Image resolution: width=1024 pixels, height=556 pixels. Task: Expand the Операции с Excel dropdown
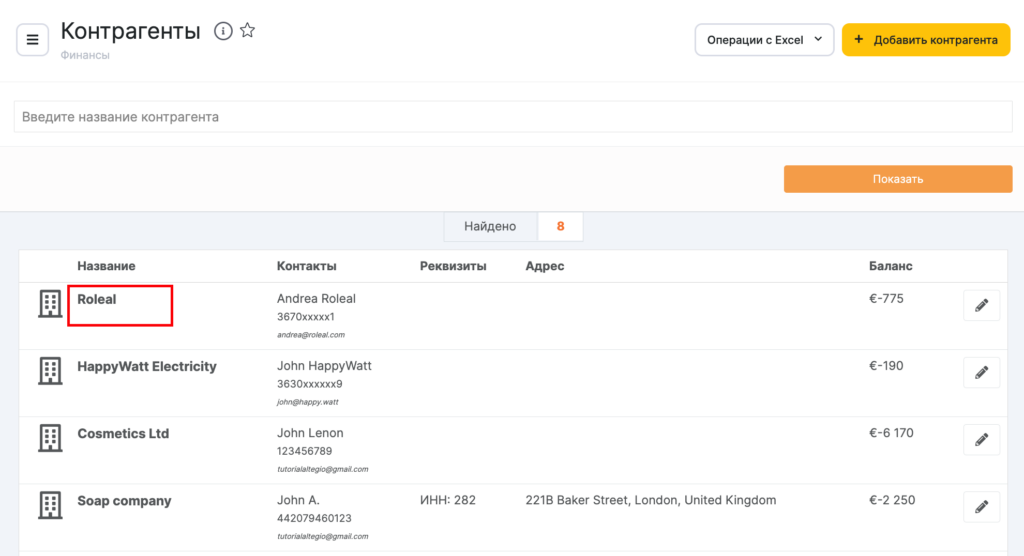coord(764,40)
